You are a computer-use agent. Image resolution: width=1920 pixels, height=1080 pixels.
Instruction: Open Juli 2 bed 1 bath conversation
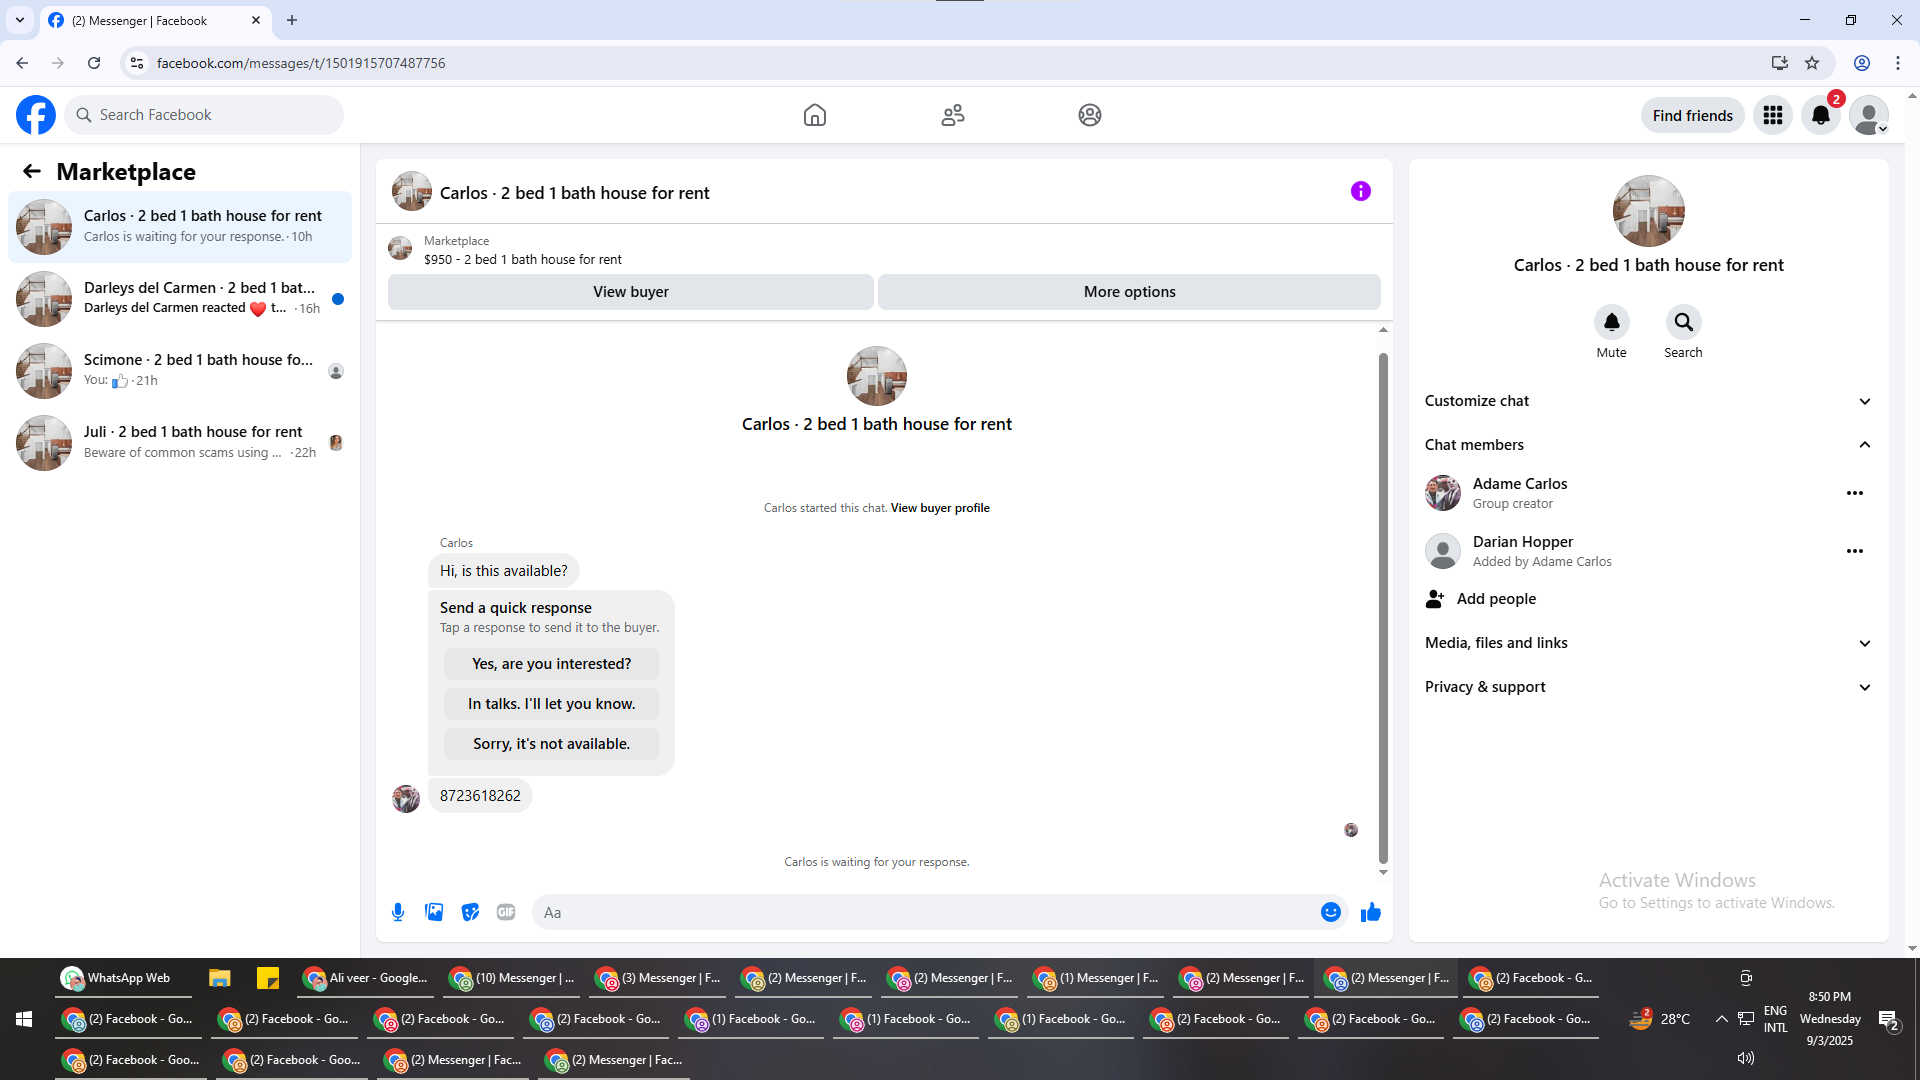click(180, 443)
